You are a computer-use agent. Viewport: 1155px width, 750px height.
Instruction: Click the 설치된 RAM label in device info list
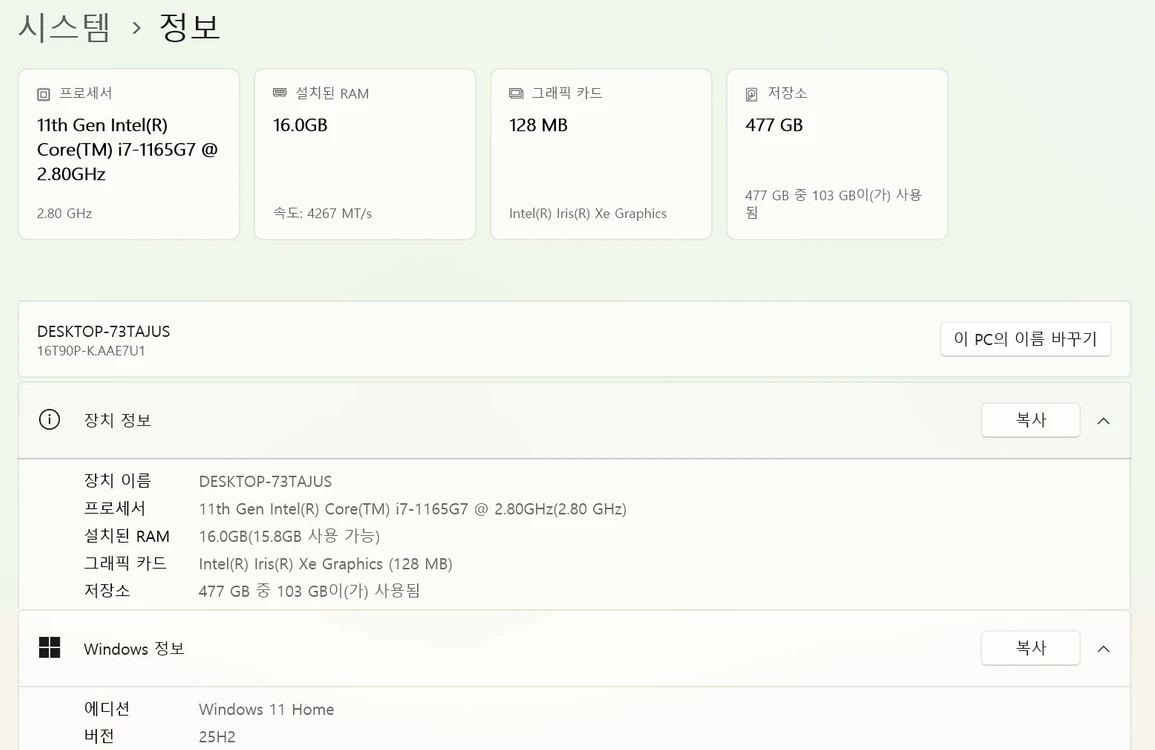(x=127, y=536)
